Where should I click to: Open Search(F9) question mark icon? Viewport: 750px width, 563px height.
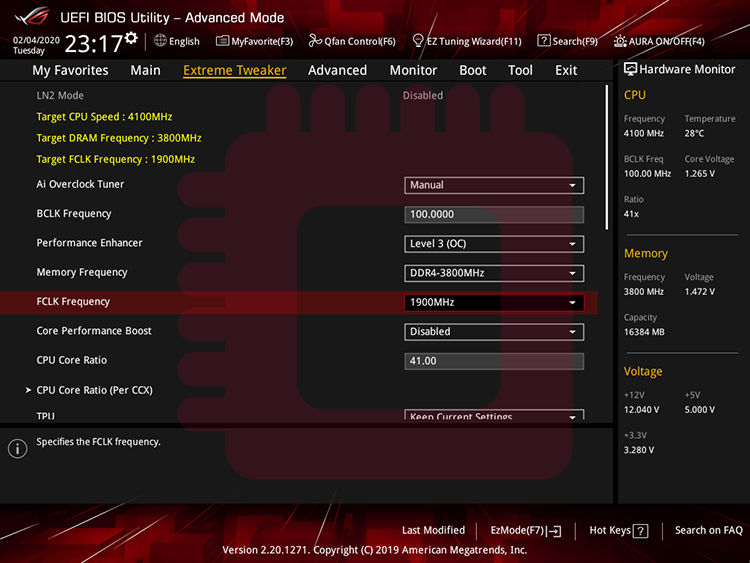click(544, 41)
